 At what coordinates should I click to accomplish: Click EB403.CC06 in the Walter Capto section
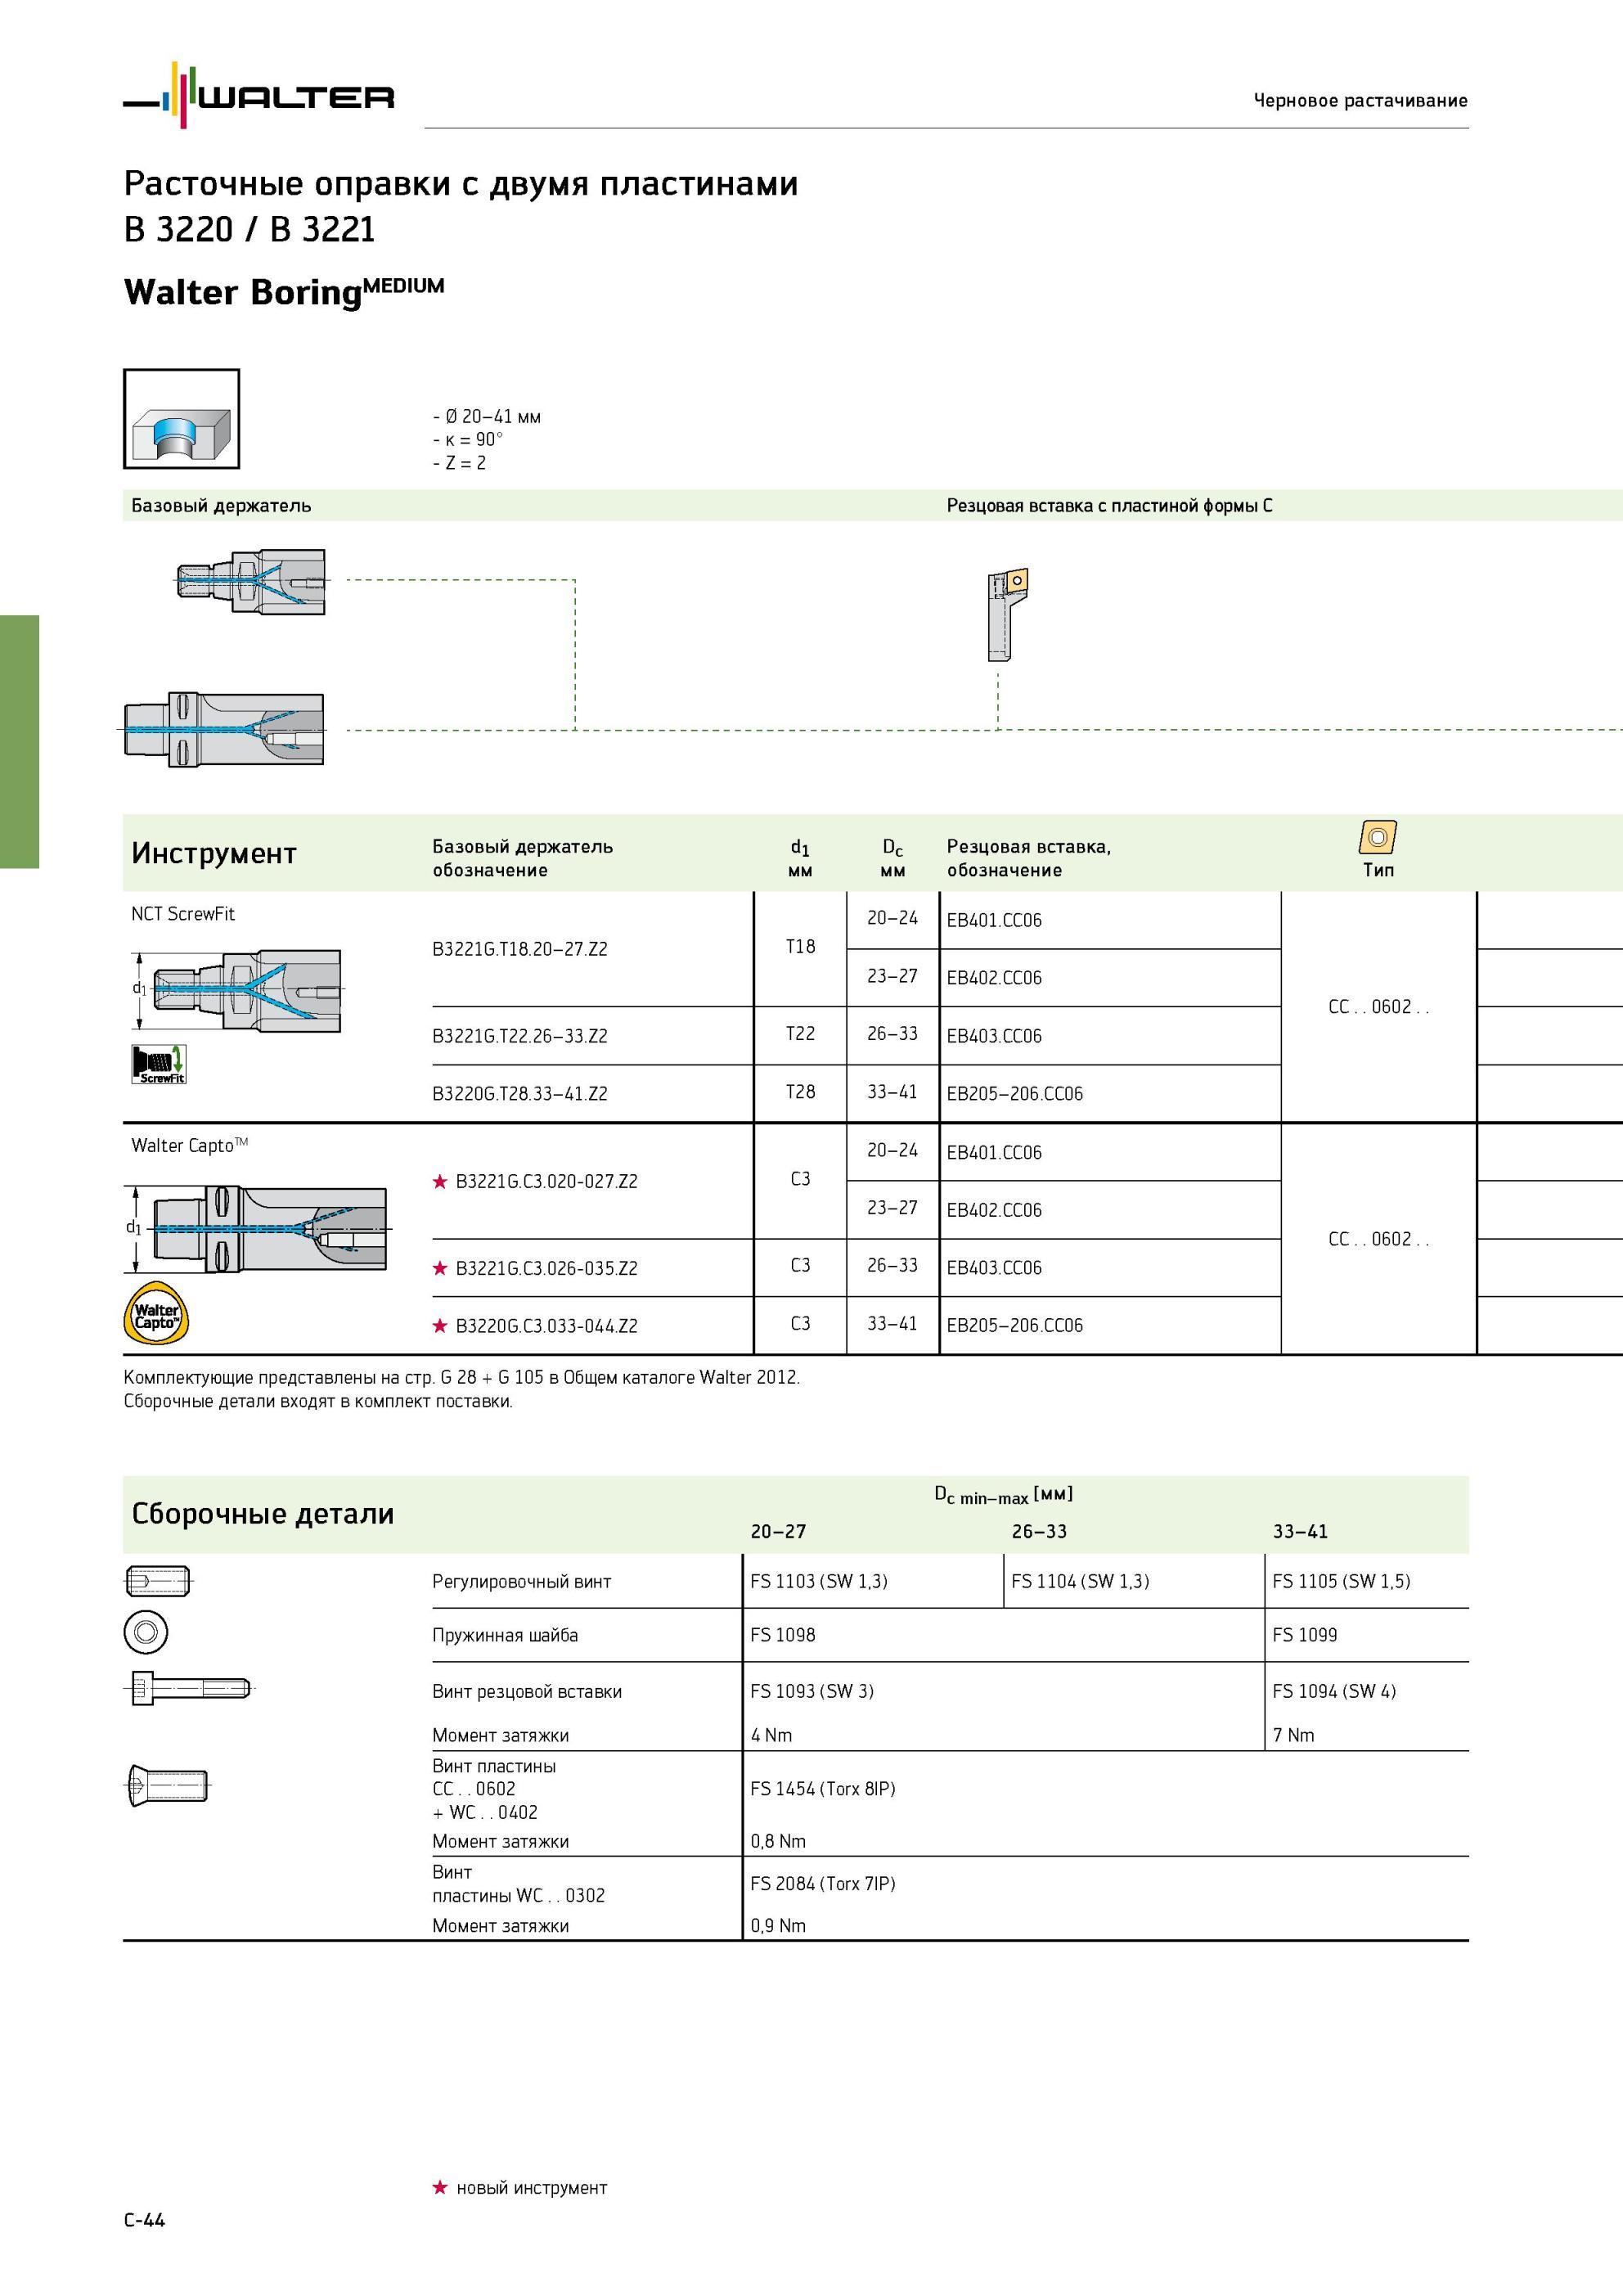[994, 1268]
